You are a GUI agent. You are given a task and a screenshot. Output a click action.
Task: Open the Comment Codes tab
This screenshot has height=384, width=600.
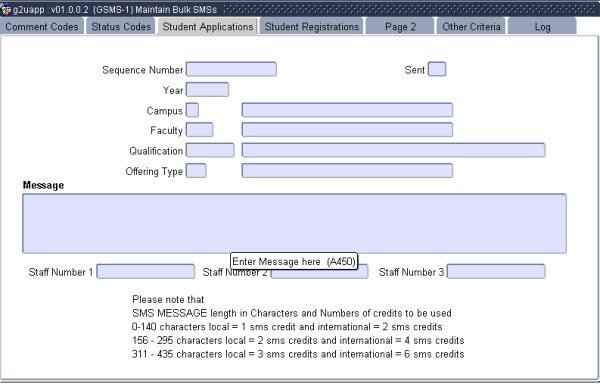(42, 27)
